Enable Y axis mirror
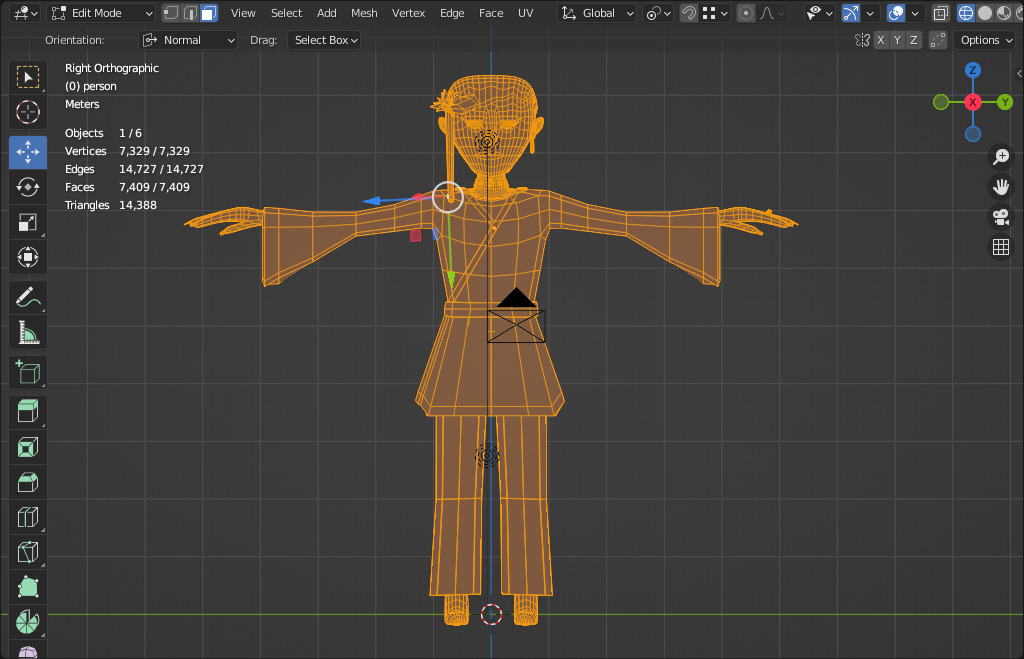This screenshot has width=1024, height=659. [897, 40]
